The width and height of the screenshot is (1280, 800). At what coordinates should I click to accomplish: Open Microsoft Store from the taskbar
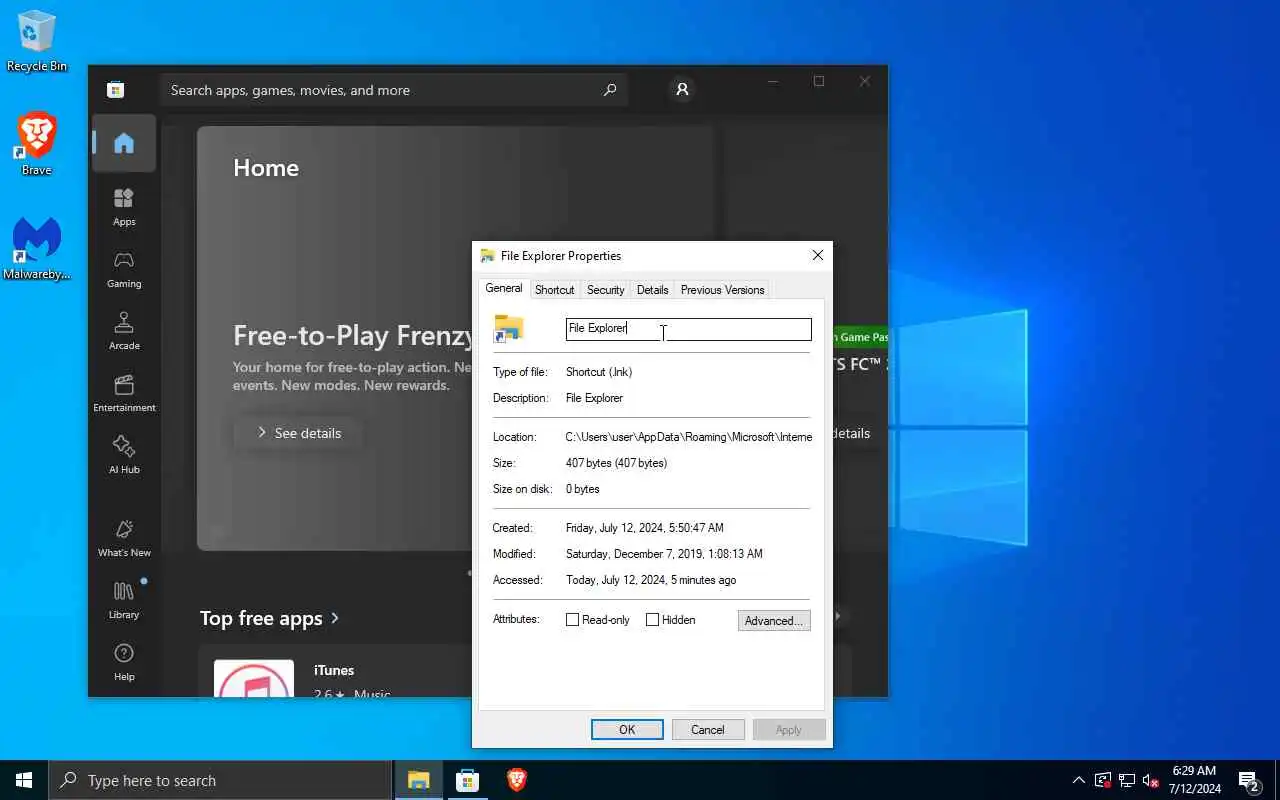468,780
